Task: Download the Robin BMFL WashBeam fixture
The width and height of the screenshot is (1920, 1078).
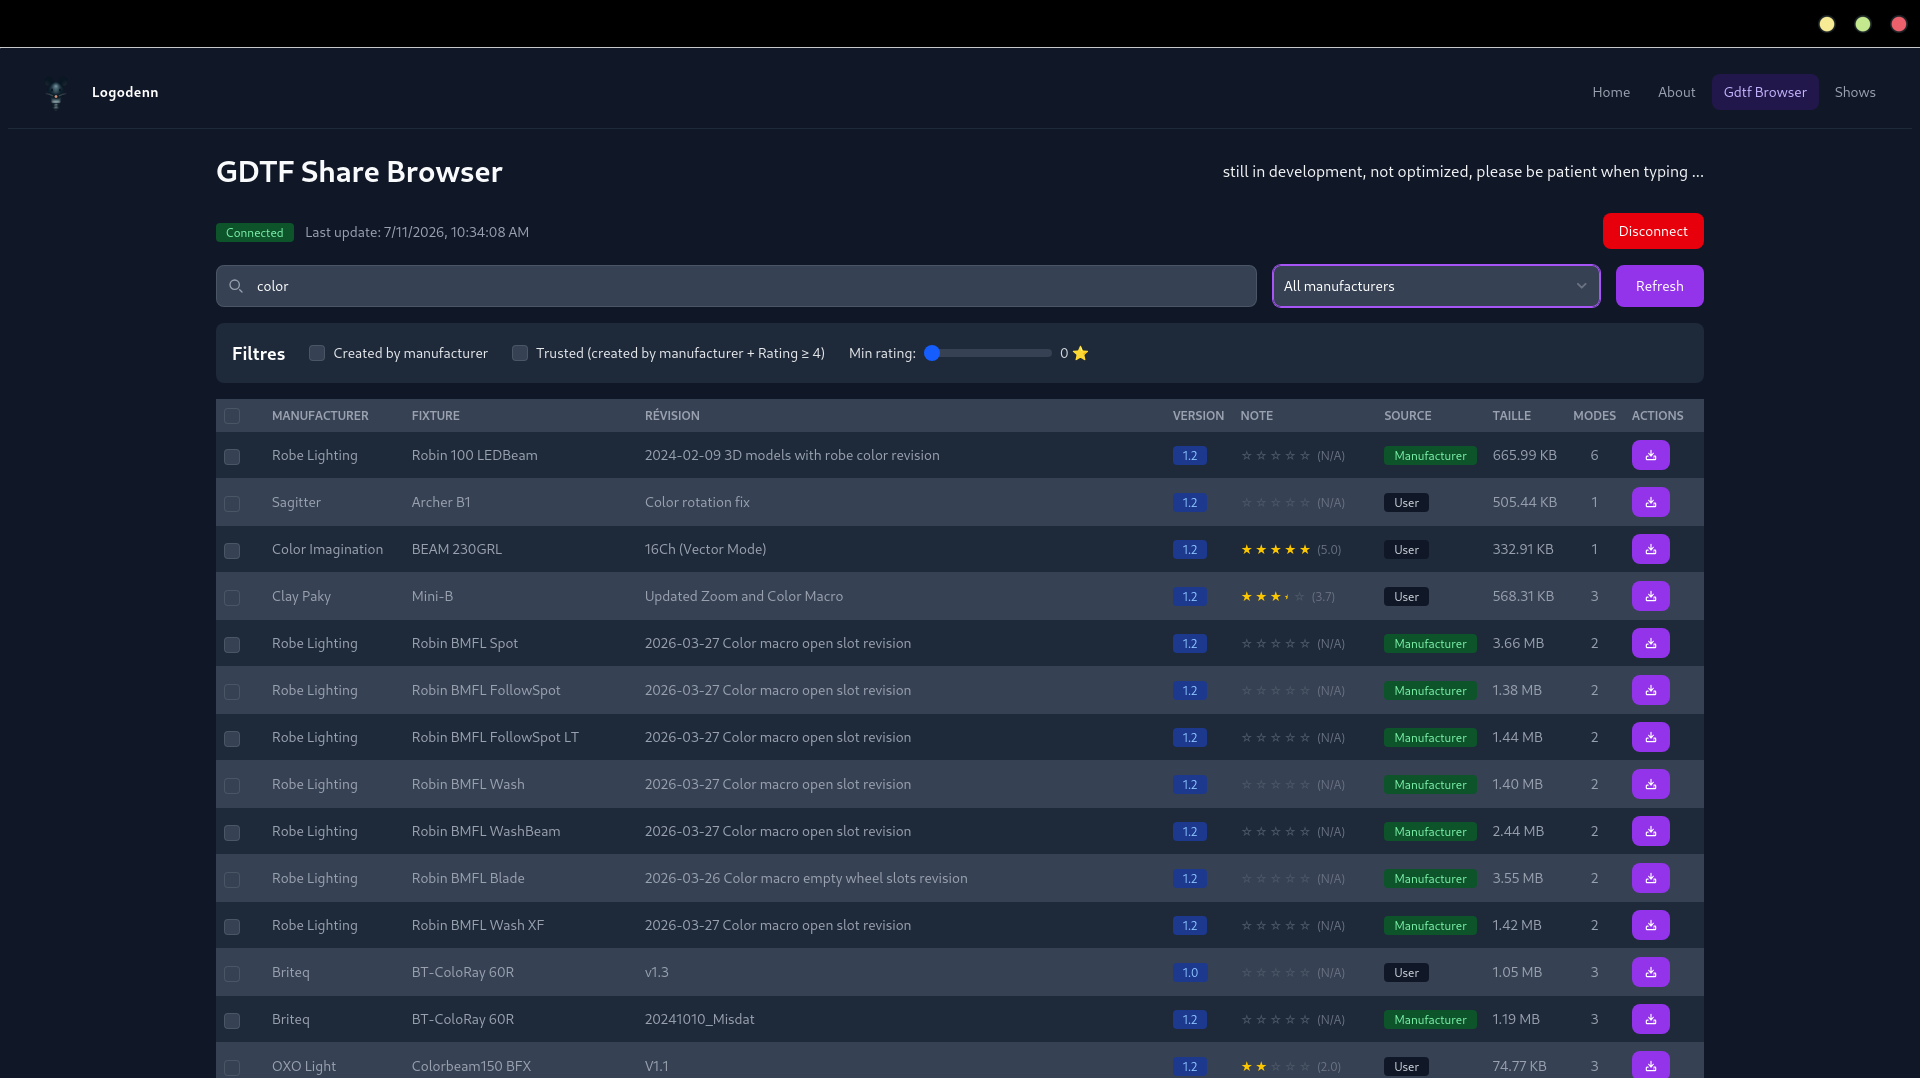Action: pyautogui.click(x=1650, y=831)
